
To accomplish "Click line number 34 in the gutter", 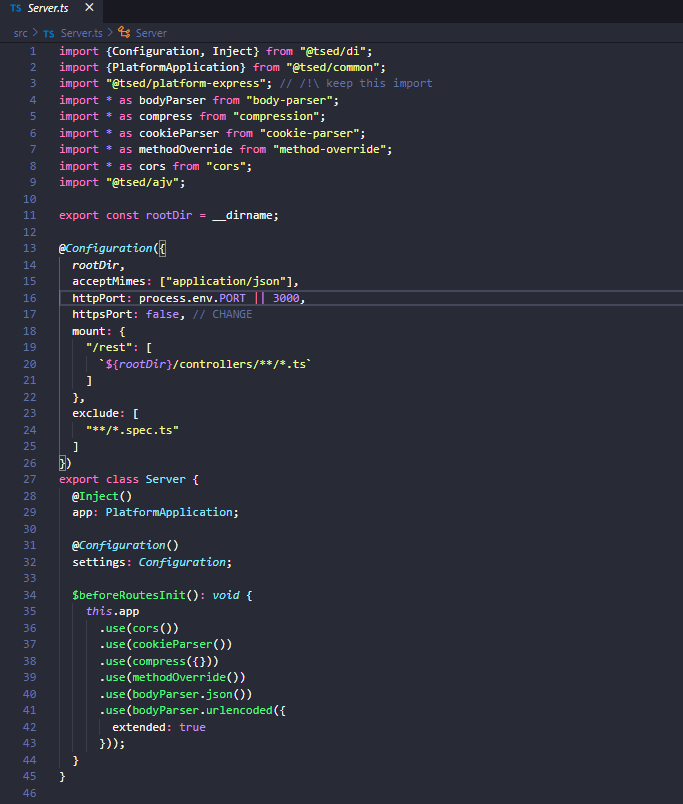I will (30, 595).
